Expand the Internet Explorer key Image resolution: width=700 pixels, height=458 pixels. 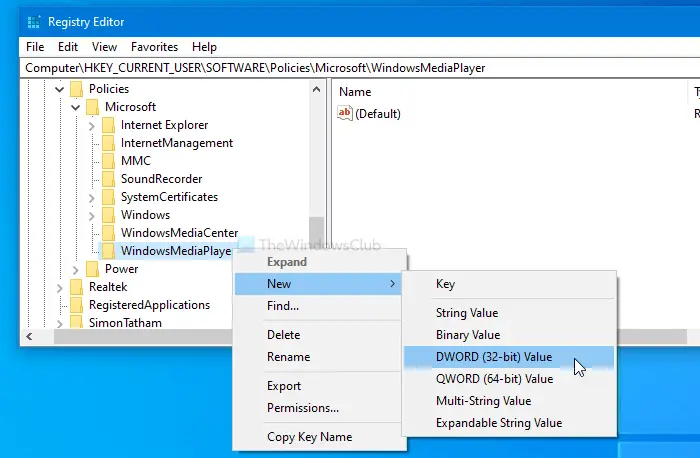click(92, 126)
